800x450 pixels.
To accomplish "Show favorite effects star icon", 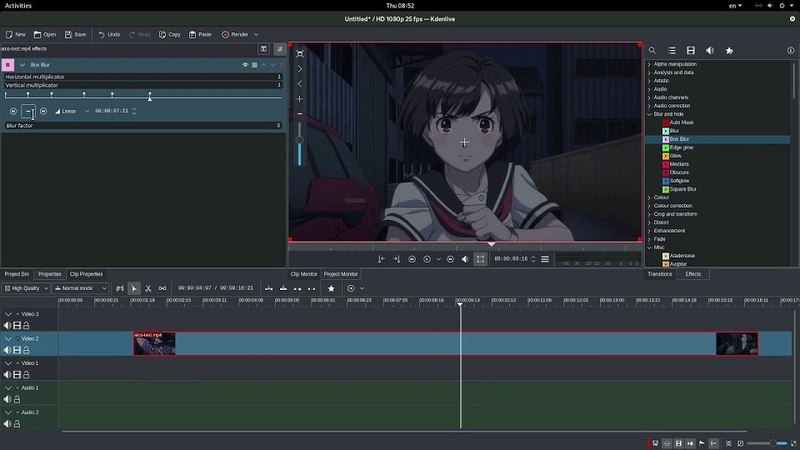I will pyautogui.click(x=729, y=51).
